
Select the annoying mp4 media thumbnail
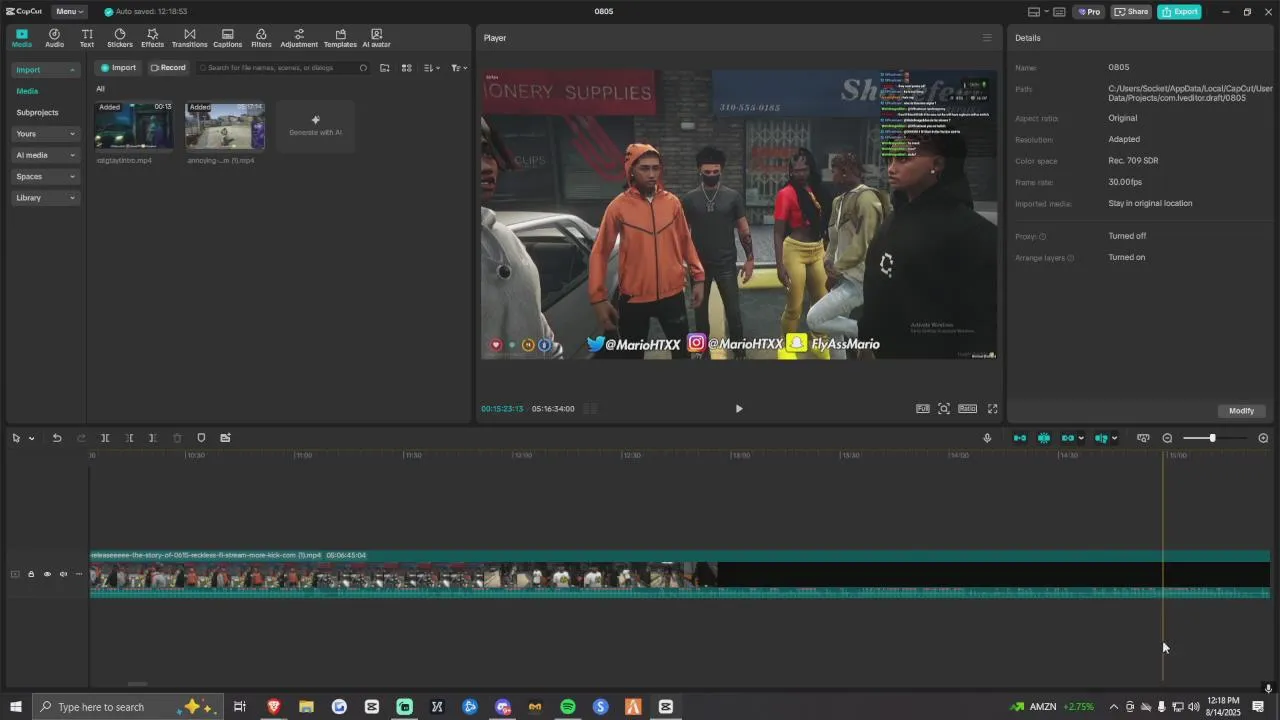(x=225, y=125)
